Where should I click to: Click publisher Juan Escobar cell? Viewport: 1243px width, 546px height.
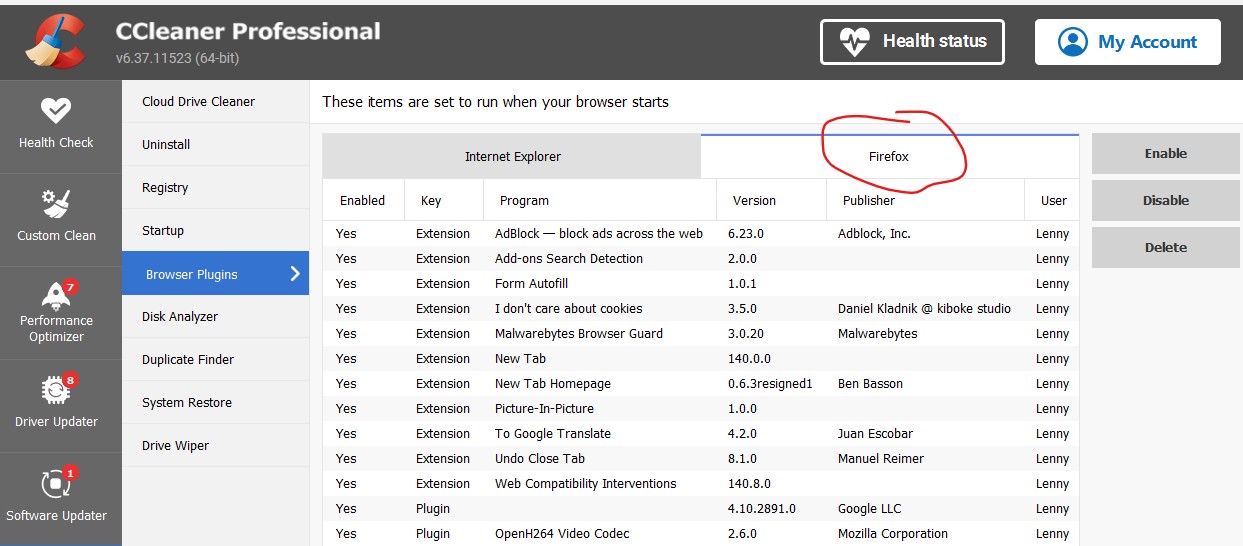pos(874,434)
